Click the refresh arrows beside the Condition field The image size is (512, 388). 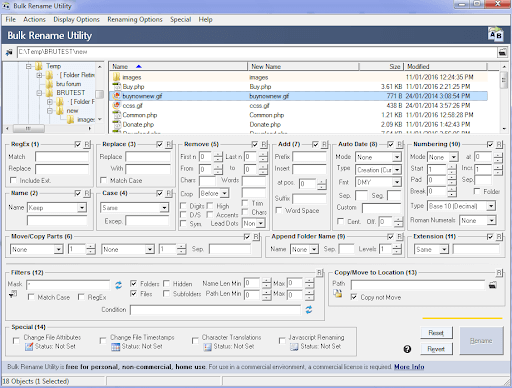309,310
